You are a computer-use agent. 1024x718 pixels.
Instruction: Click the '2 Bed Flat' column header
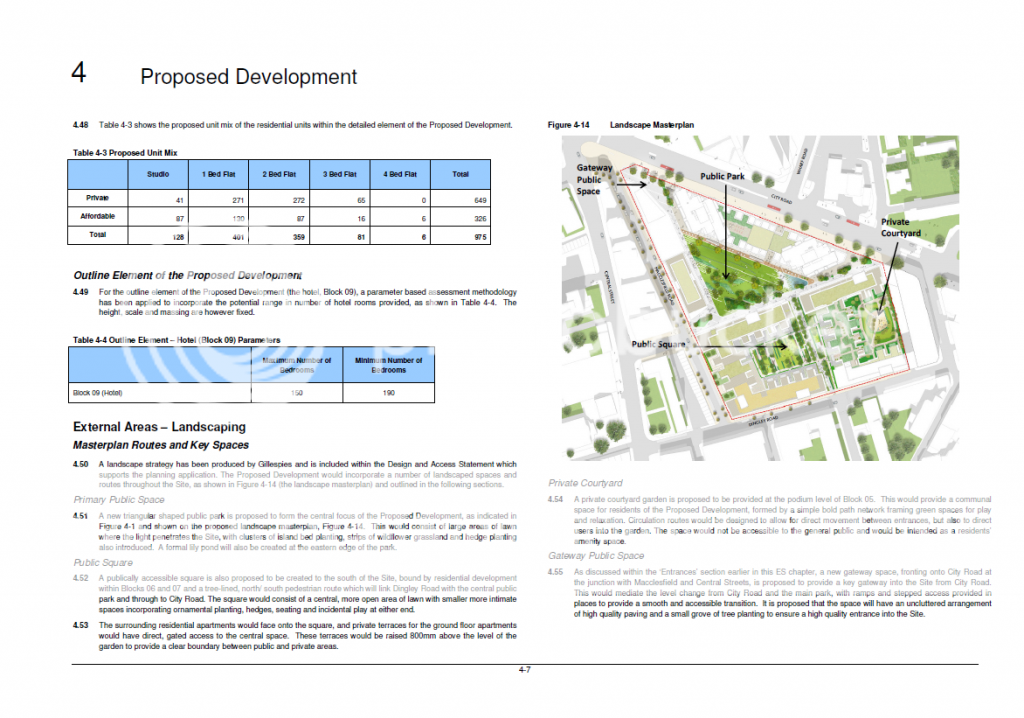click(x=279, y=174)
